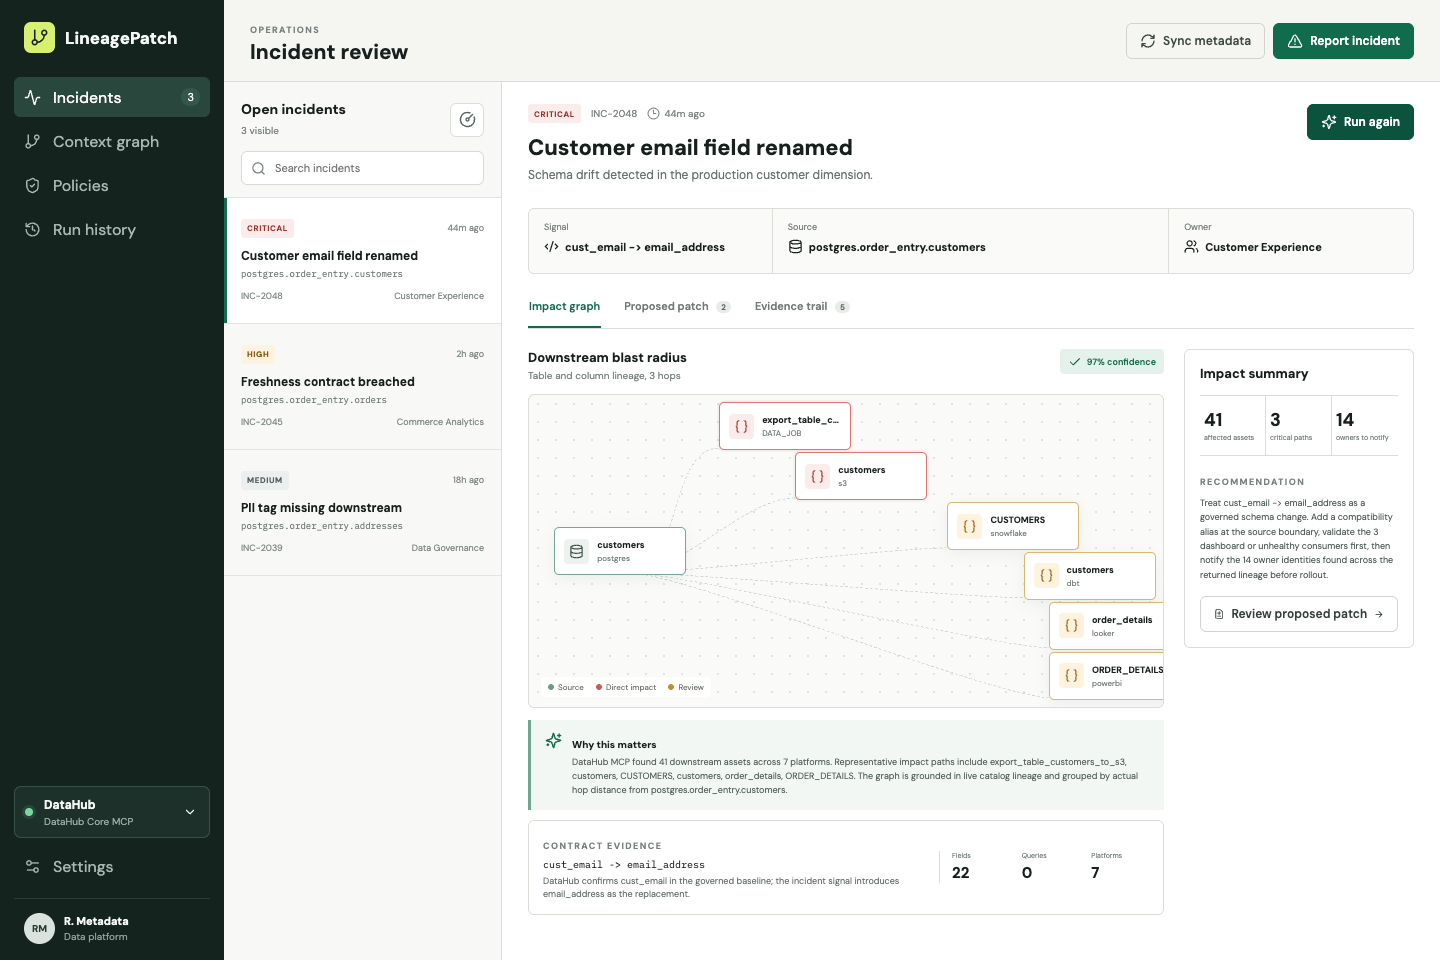Open the Freshness contract breached incident

(362, 387)
